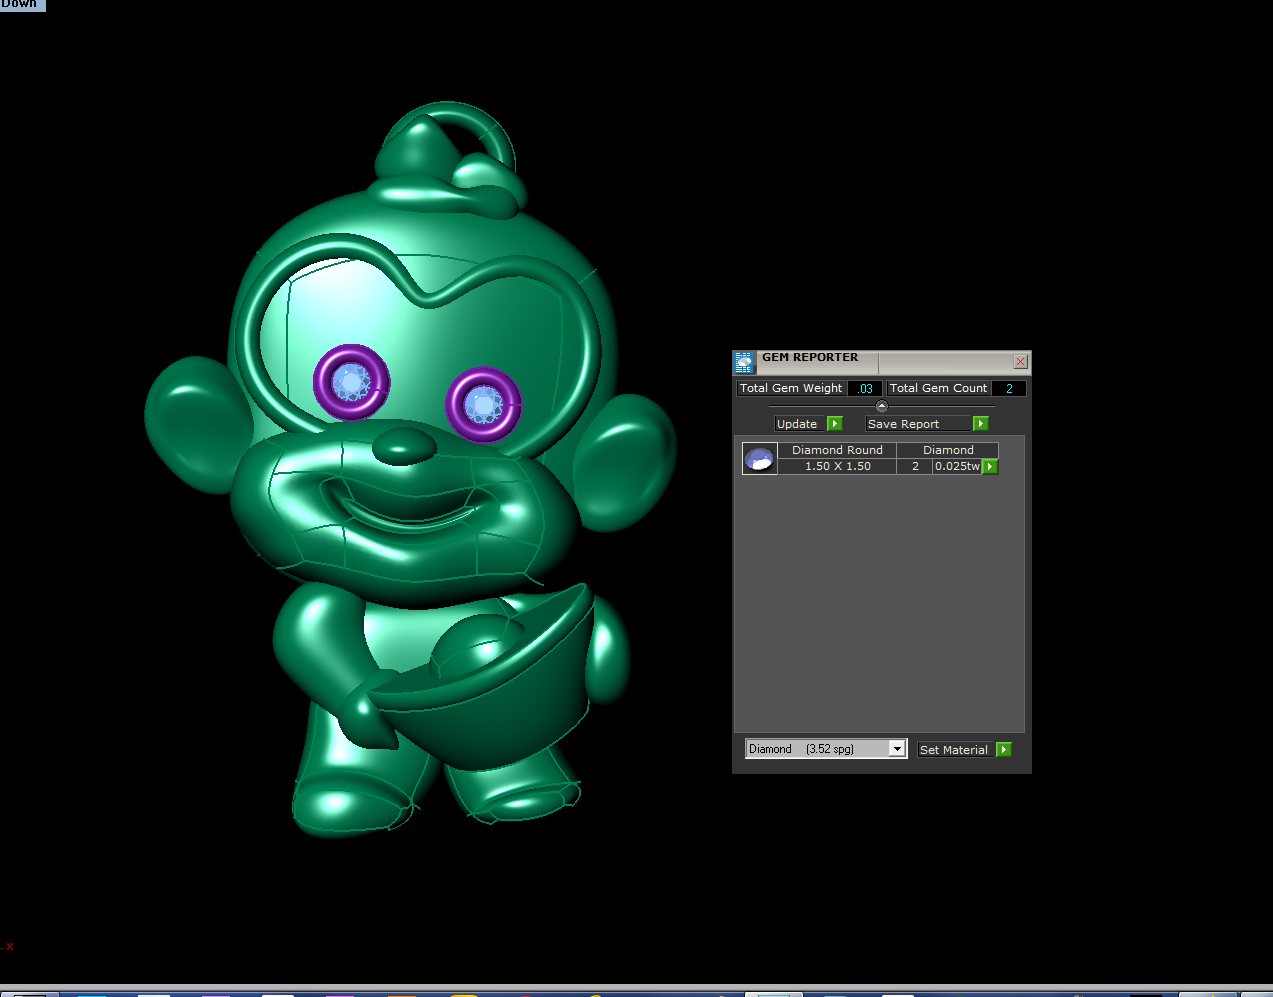Click the Total Gem Count value 2
The width and height of the screenshot is (1273, 997).
pyautogui.click(x=1009, y=389)
